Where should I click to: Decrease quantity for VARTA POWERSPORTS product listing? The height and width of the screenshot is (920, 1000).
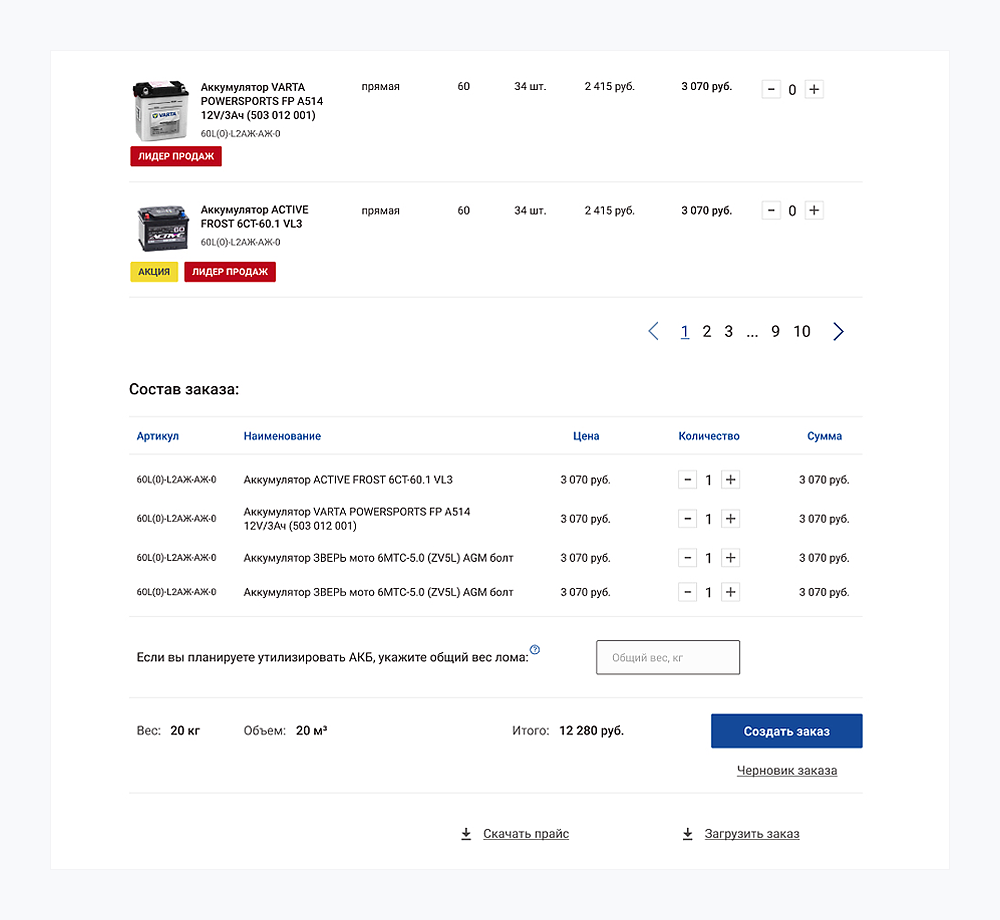click(771, 89)
